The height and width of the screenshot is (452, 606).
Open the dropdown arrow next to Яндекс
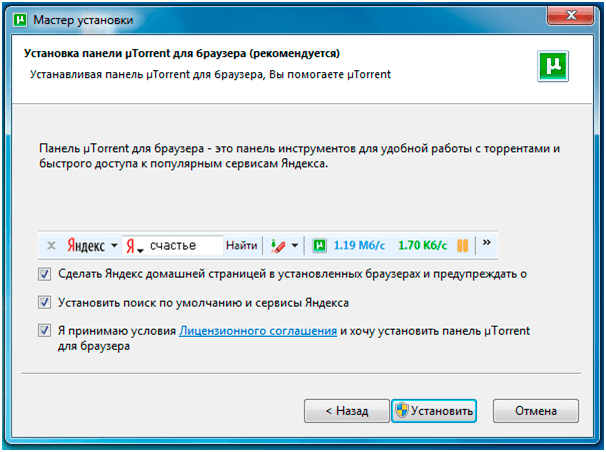114,245
